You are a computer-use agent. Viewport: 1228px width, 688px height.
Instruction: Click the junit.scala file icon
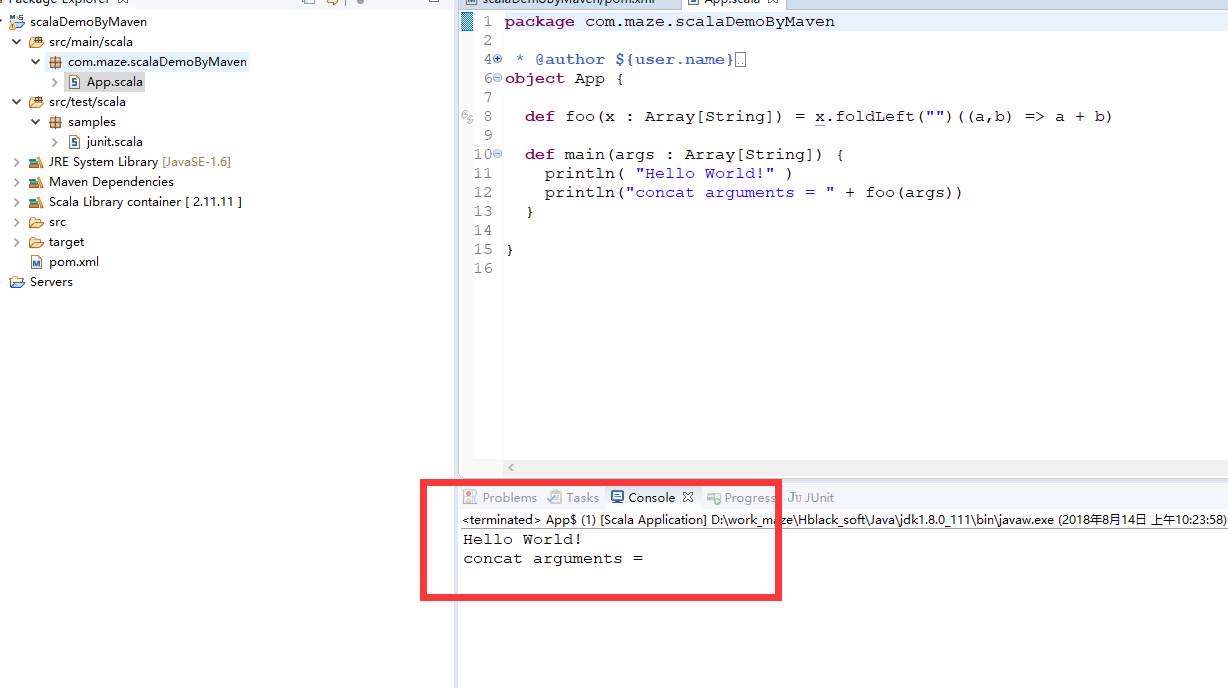(x=75, y=142)
